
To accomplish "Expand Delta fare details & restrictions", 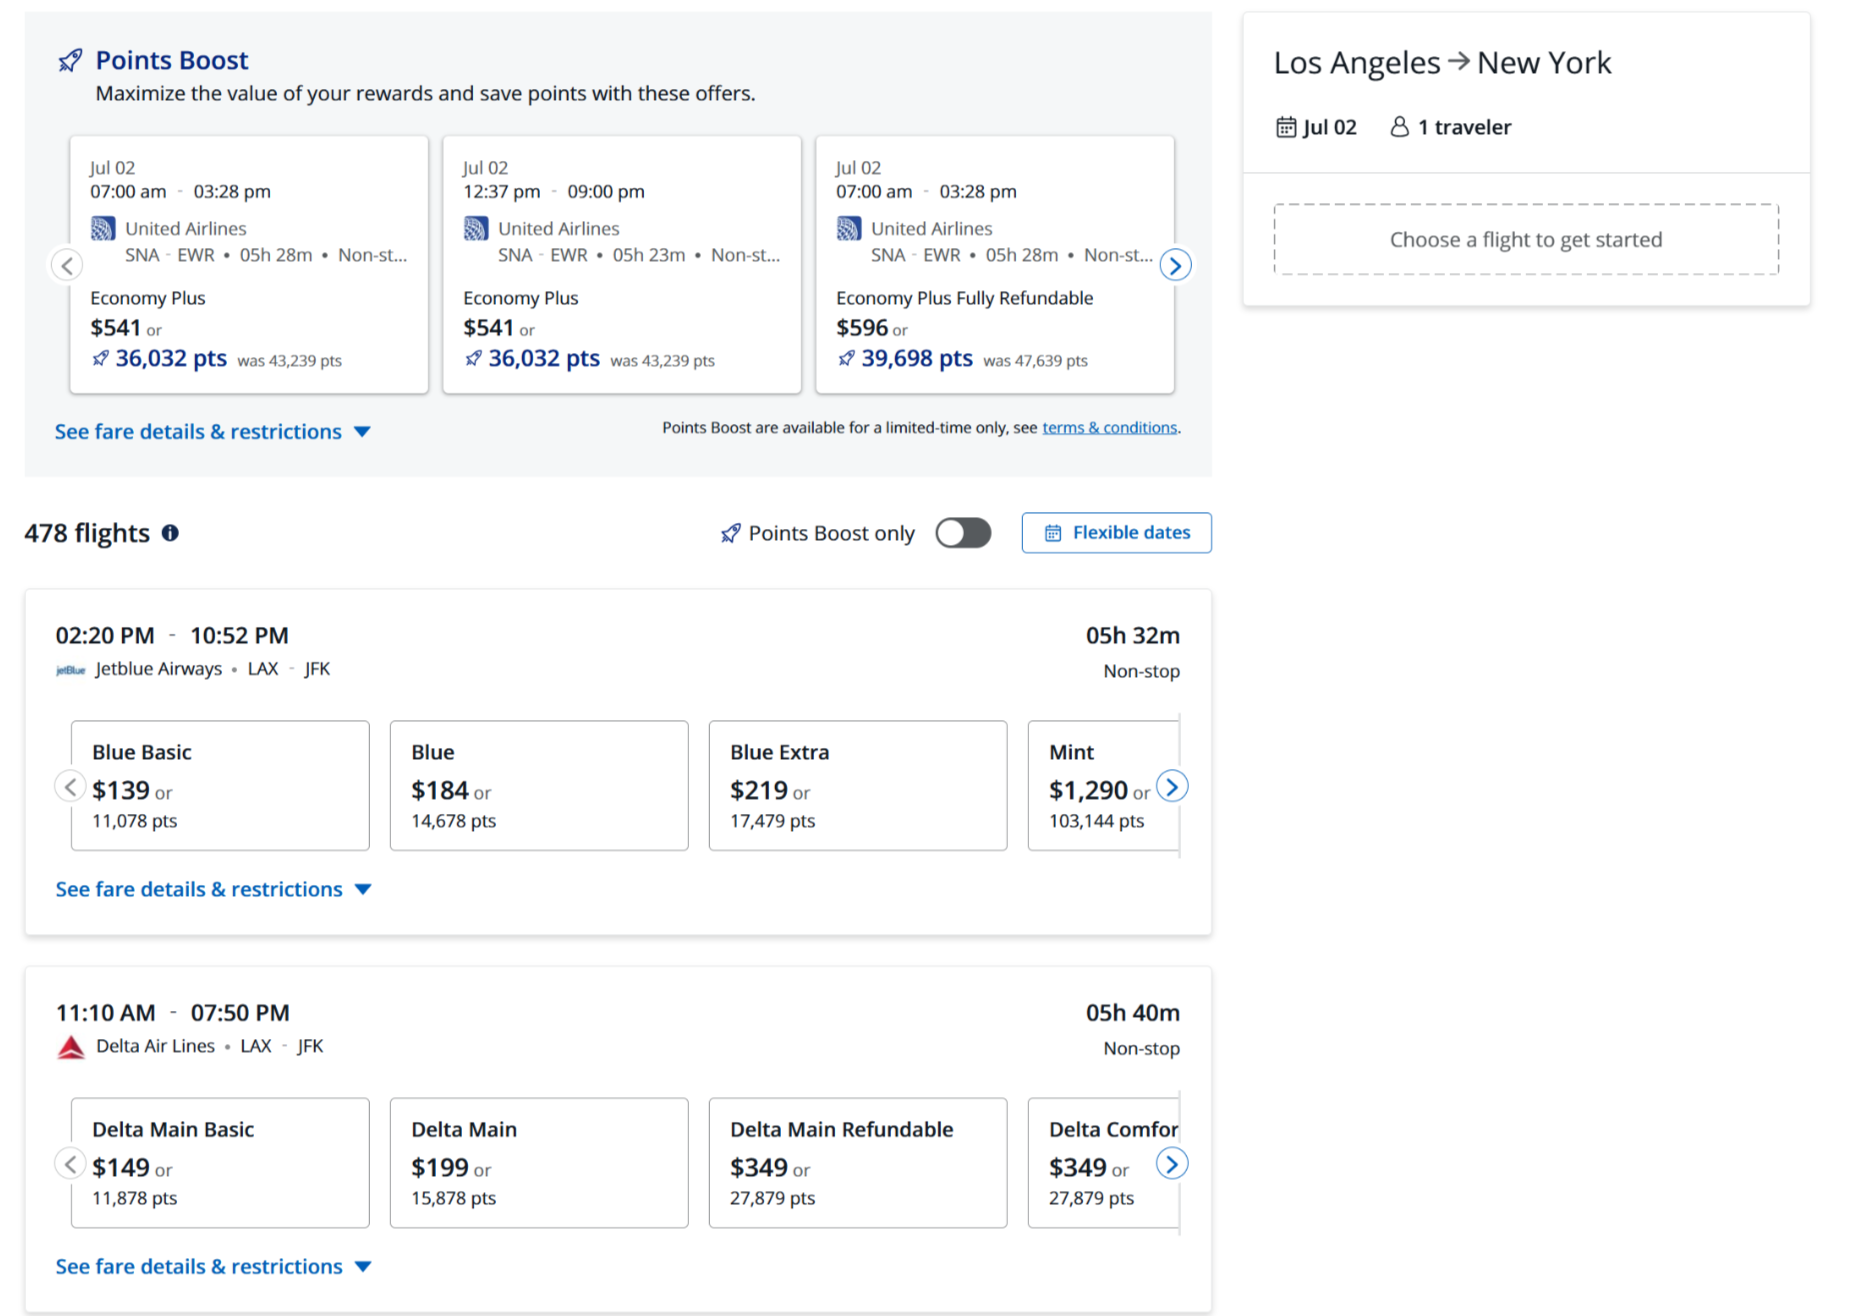I will point(213,1266).
